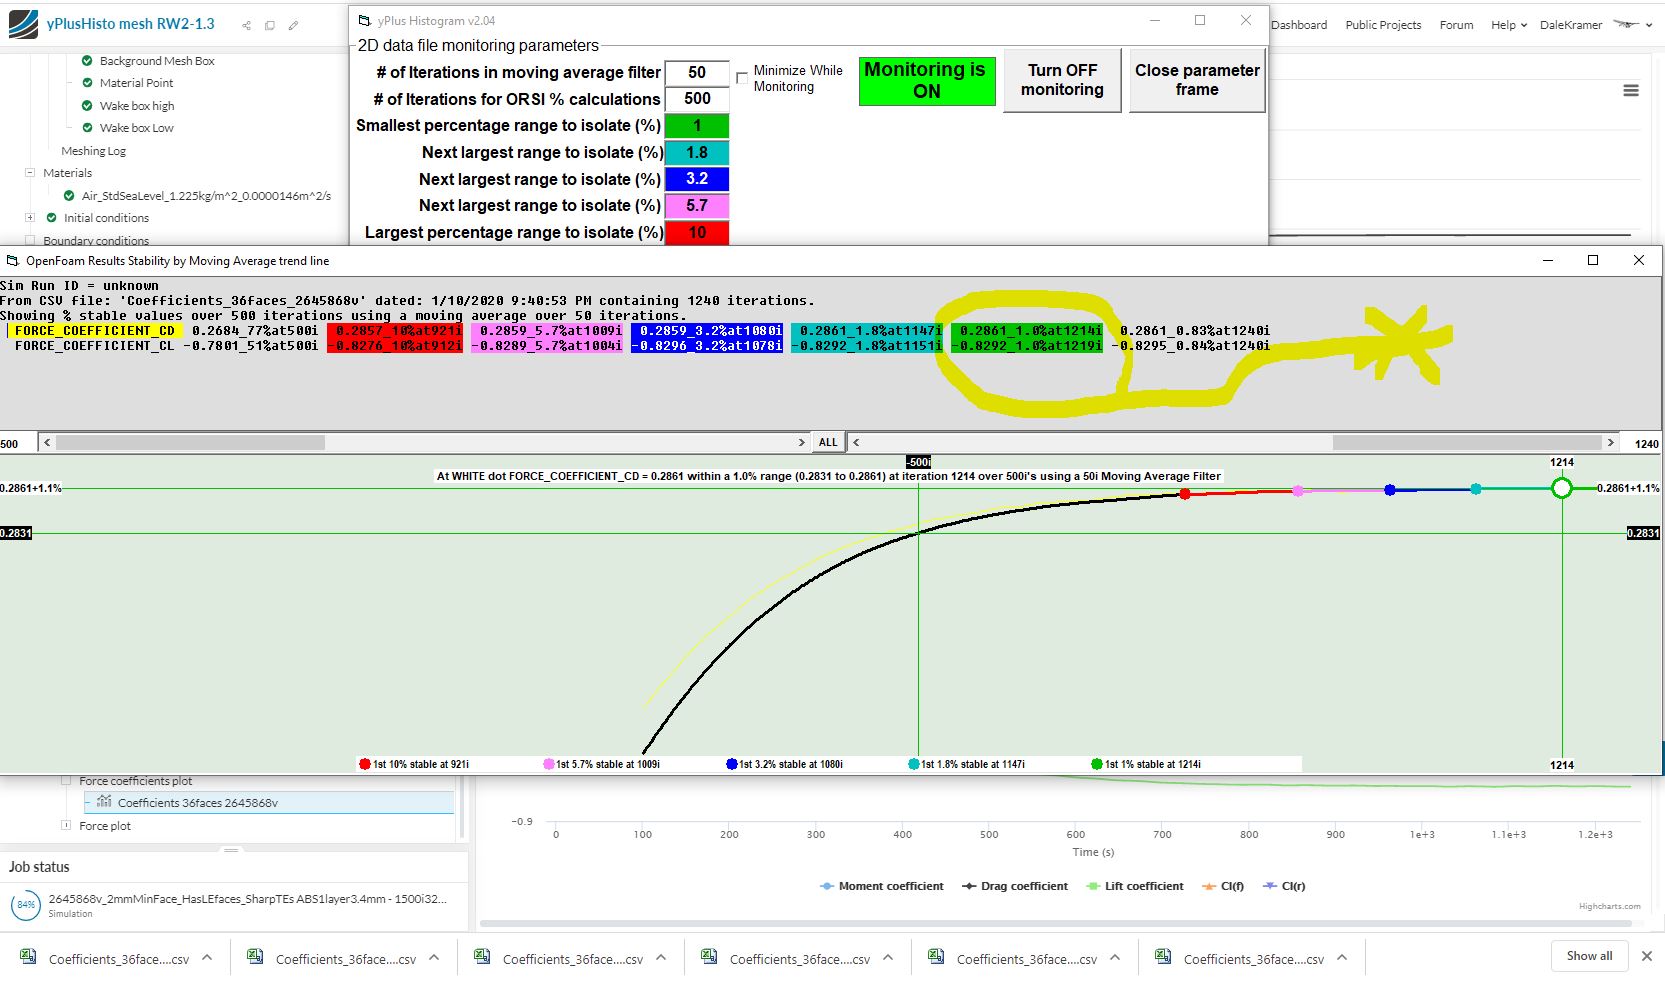The height and width of the screenshot is (981, 1665).
Task: Click the blue range field showing 3.2
Action: tap(697, 179)
